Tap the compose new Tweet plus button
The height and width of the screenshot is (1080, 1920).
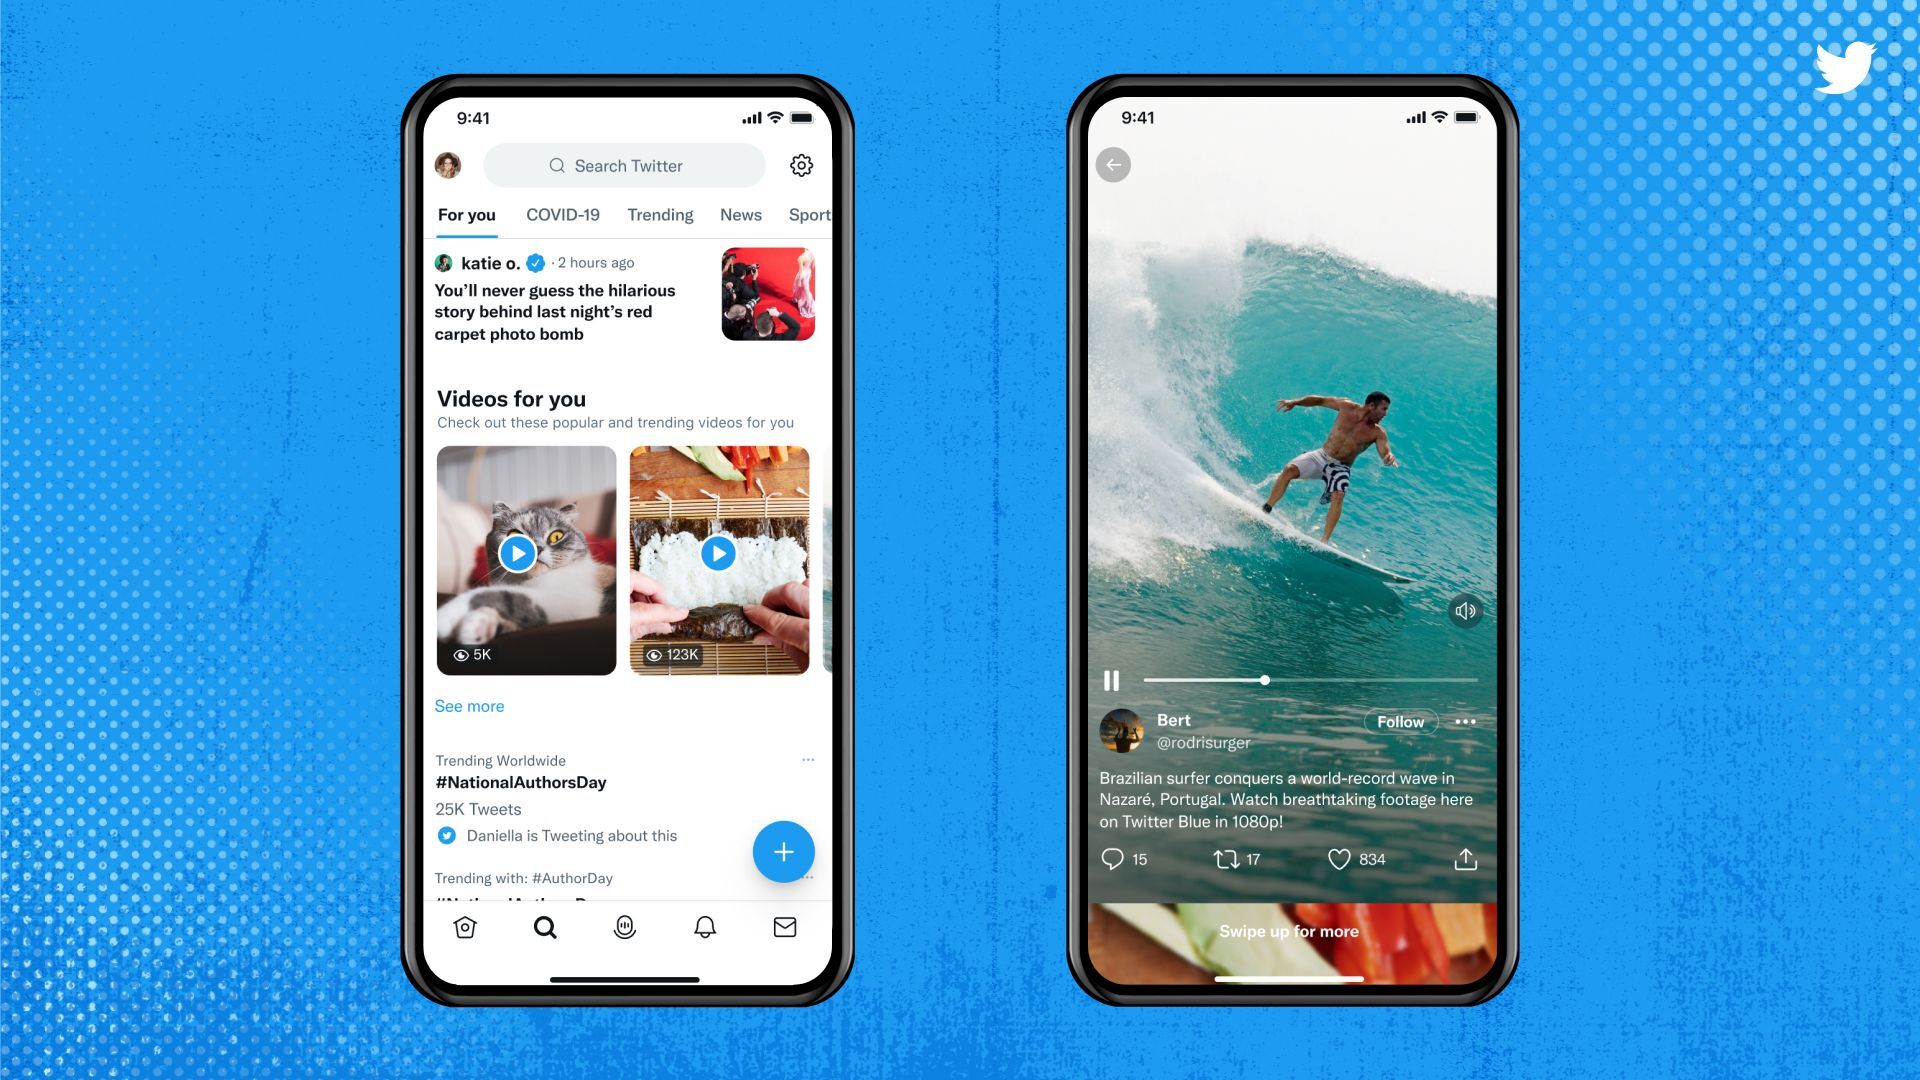[781, 851]
